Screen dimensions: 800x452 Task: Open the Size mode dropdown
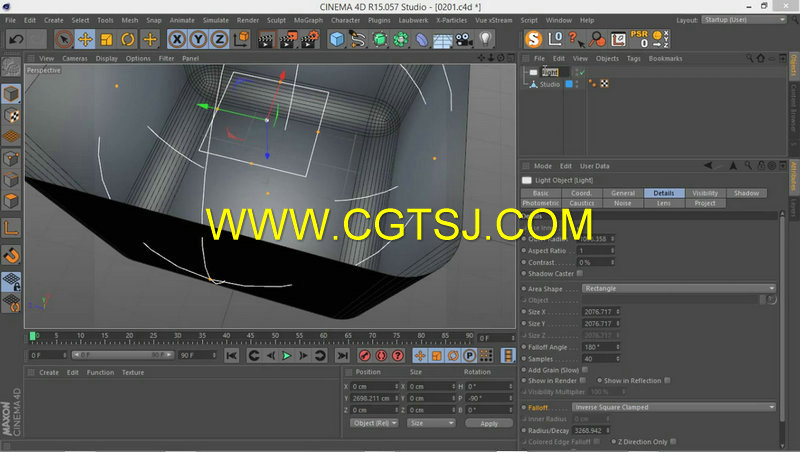click(431, 423)
